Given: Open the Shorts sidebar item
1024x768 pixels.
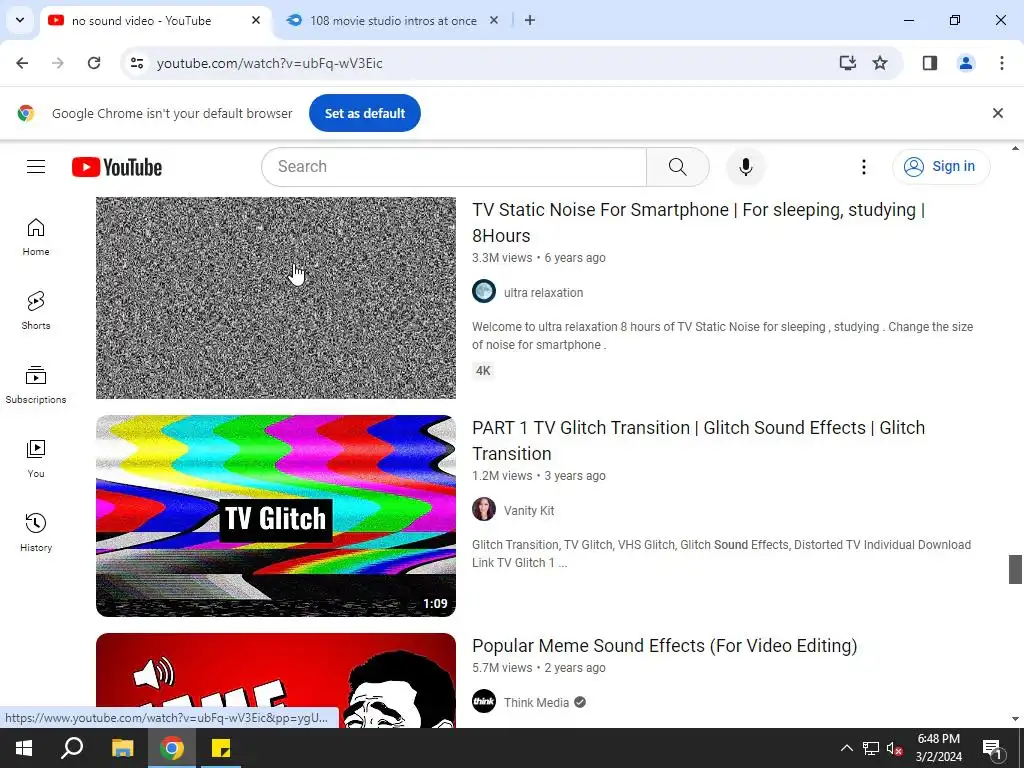Looking at the screenshot, I should coord(36,310).
